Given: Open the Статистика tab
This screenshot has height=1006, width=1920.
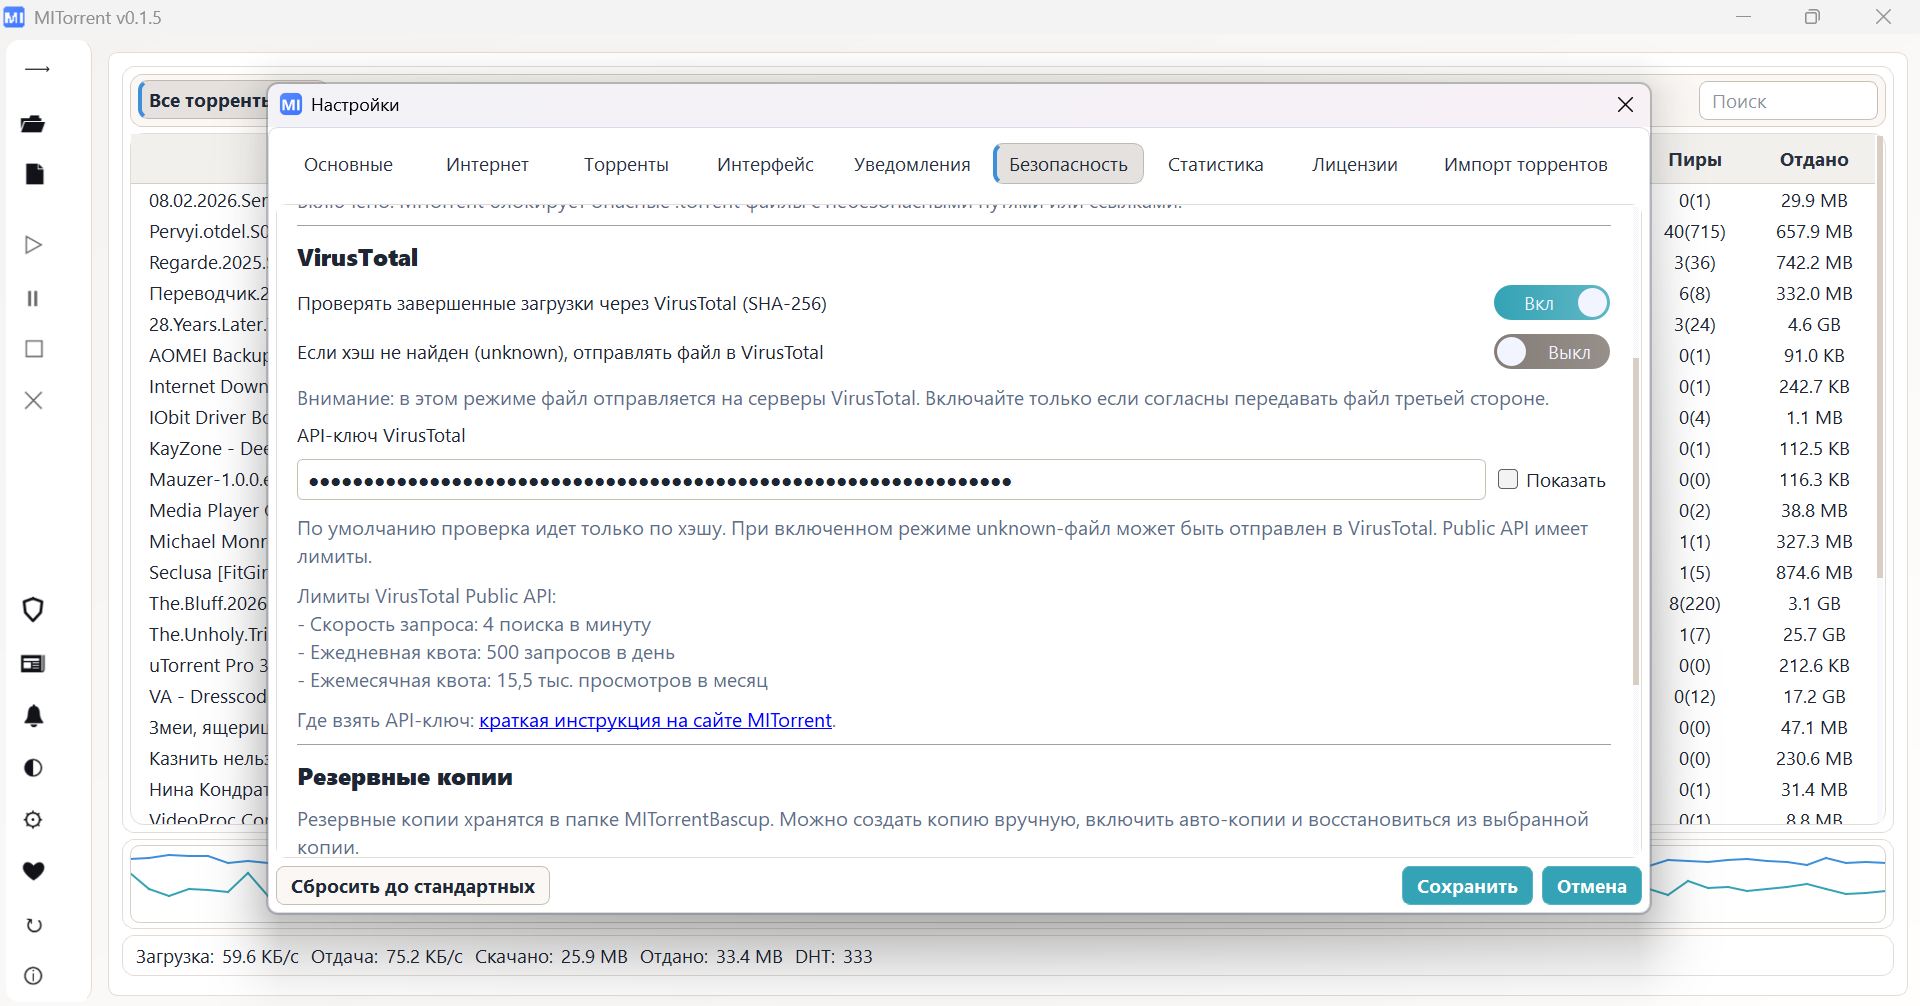Looking at the screenshot, I should click(x=1215, y=165).
